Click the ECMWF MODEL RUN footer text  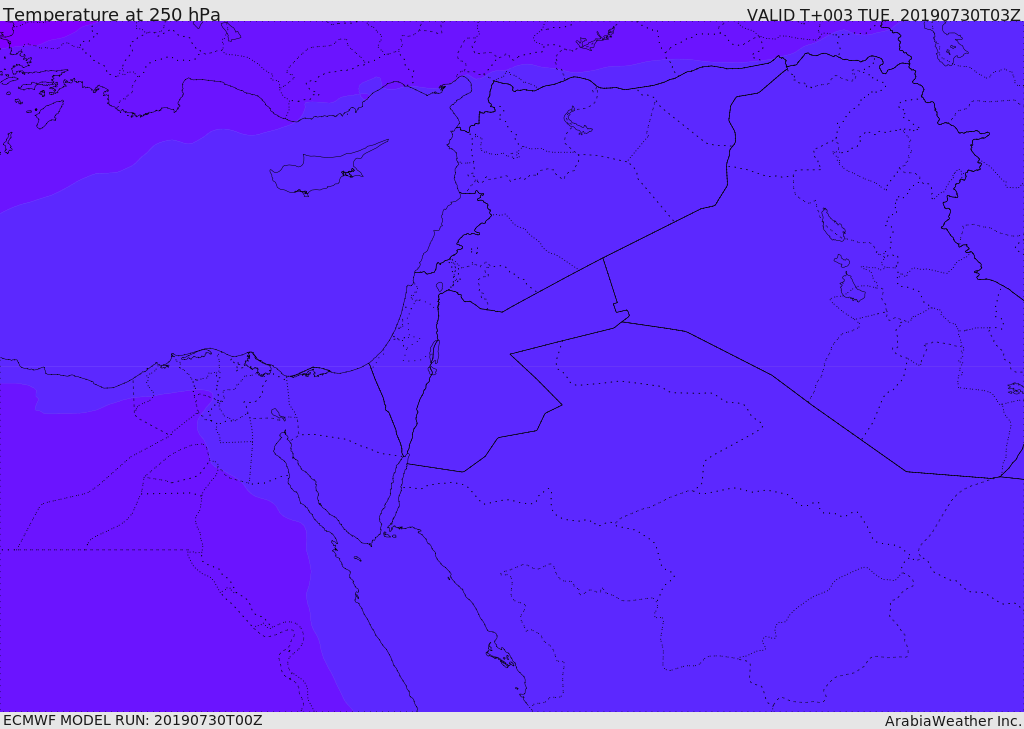pos(133,720)
